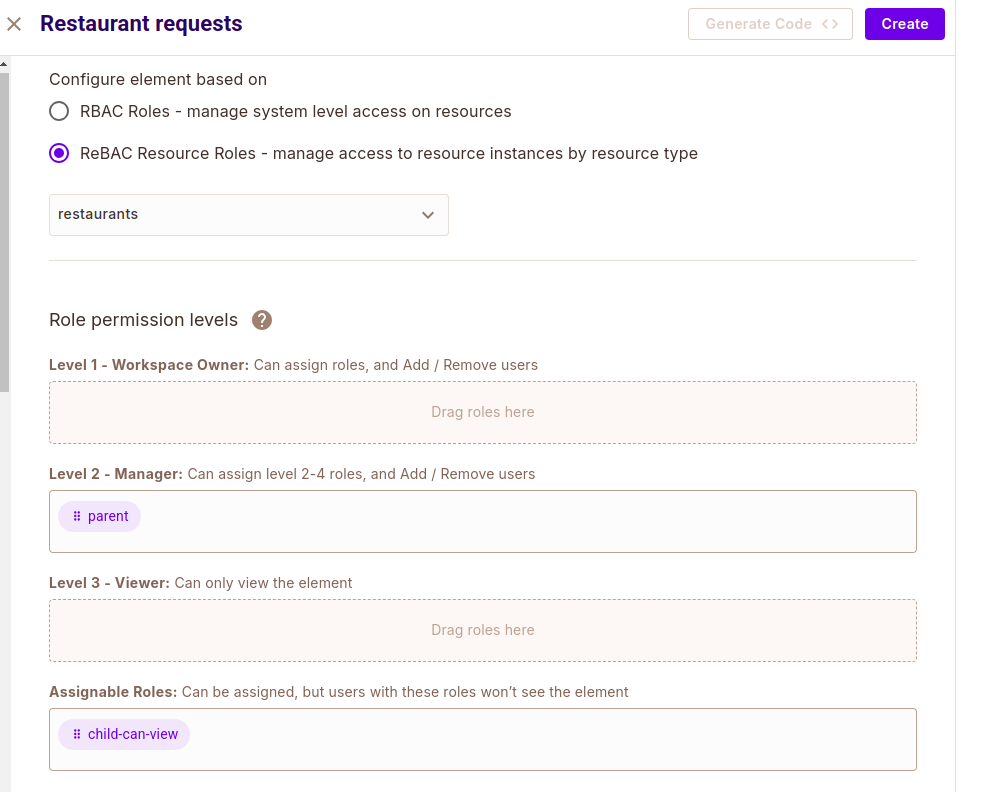The height and width of the screenshot is (792, 996).
Task: Click the code brackets icon in Generate Code
Action: click(x=830, y=24)
